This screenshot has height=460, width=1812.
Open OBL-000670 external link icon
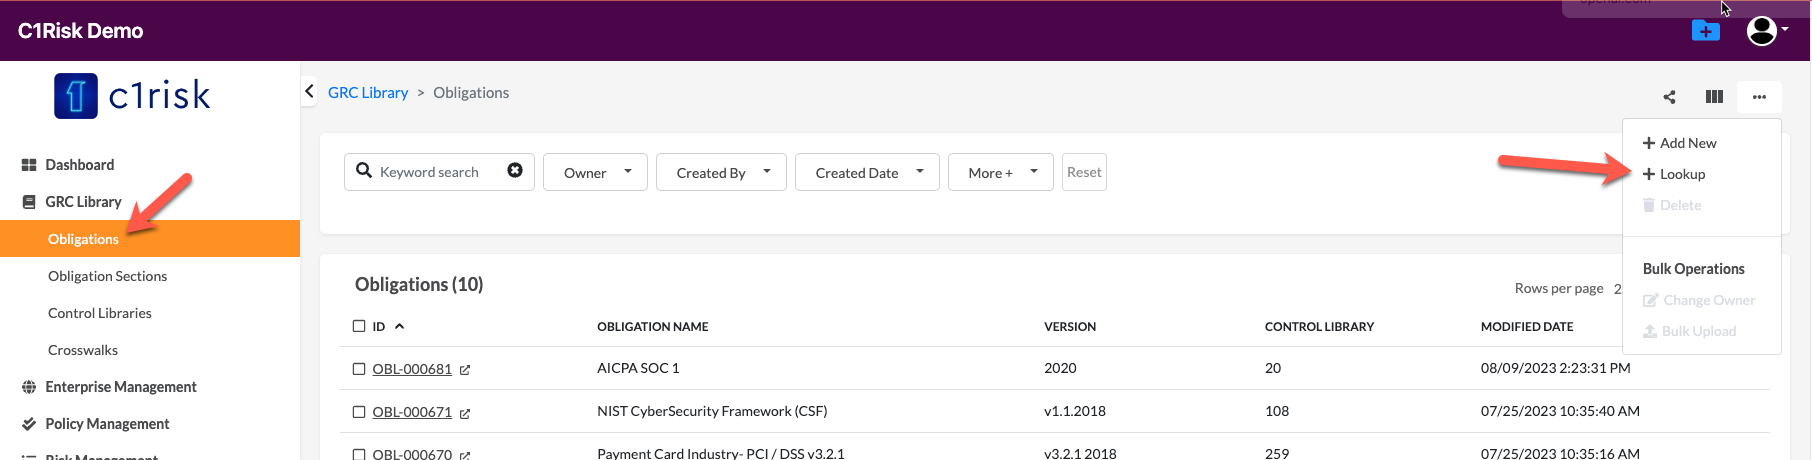point(465,455)
